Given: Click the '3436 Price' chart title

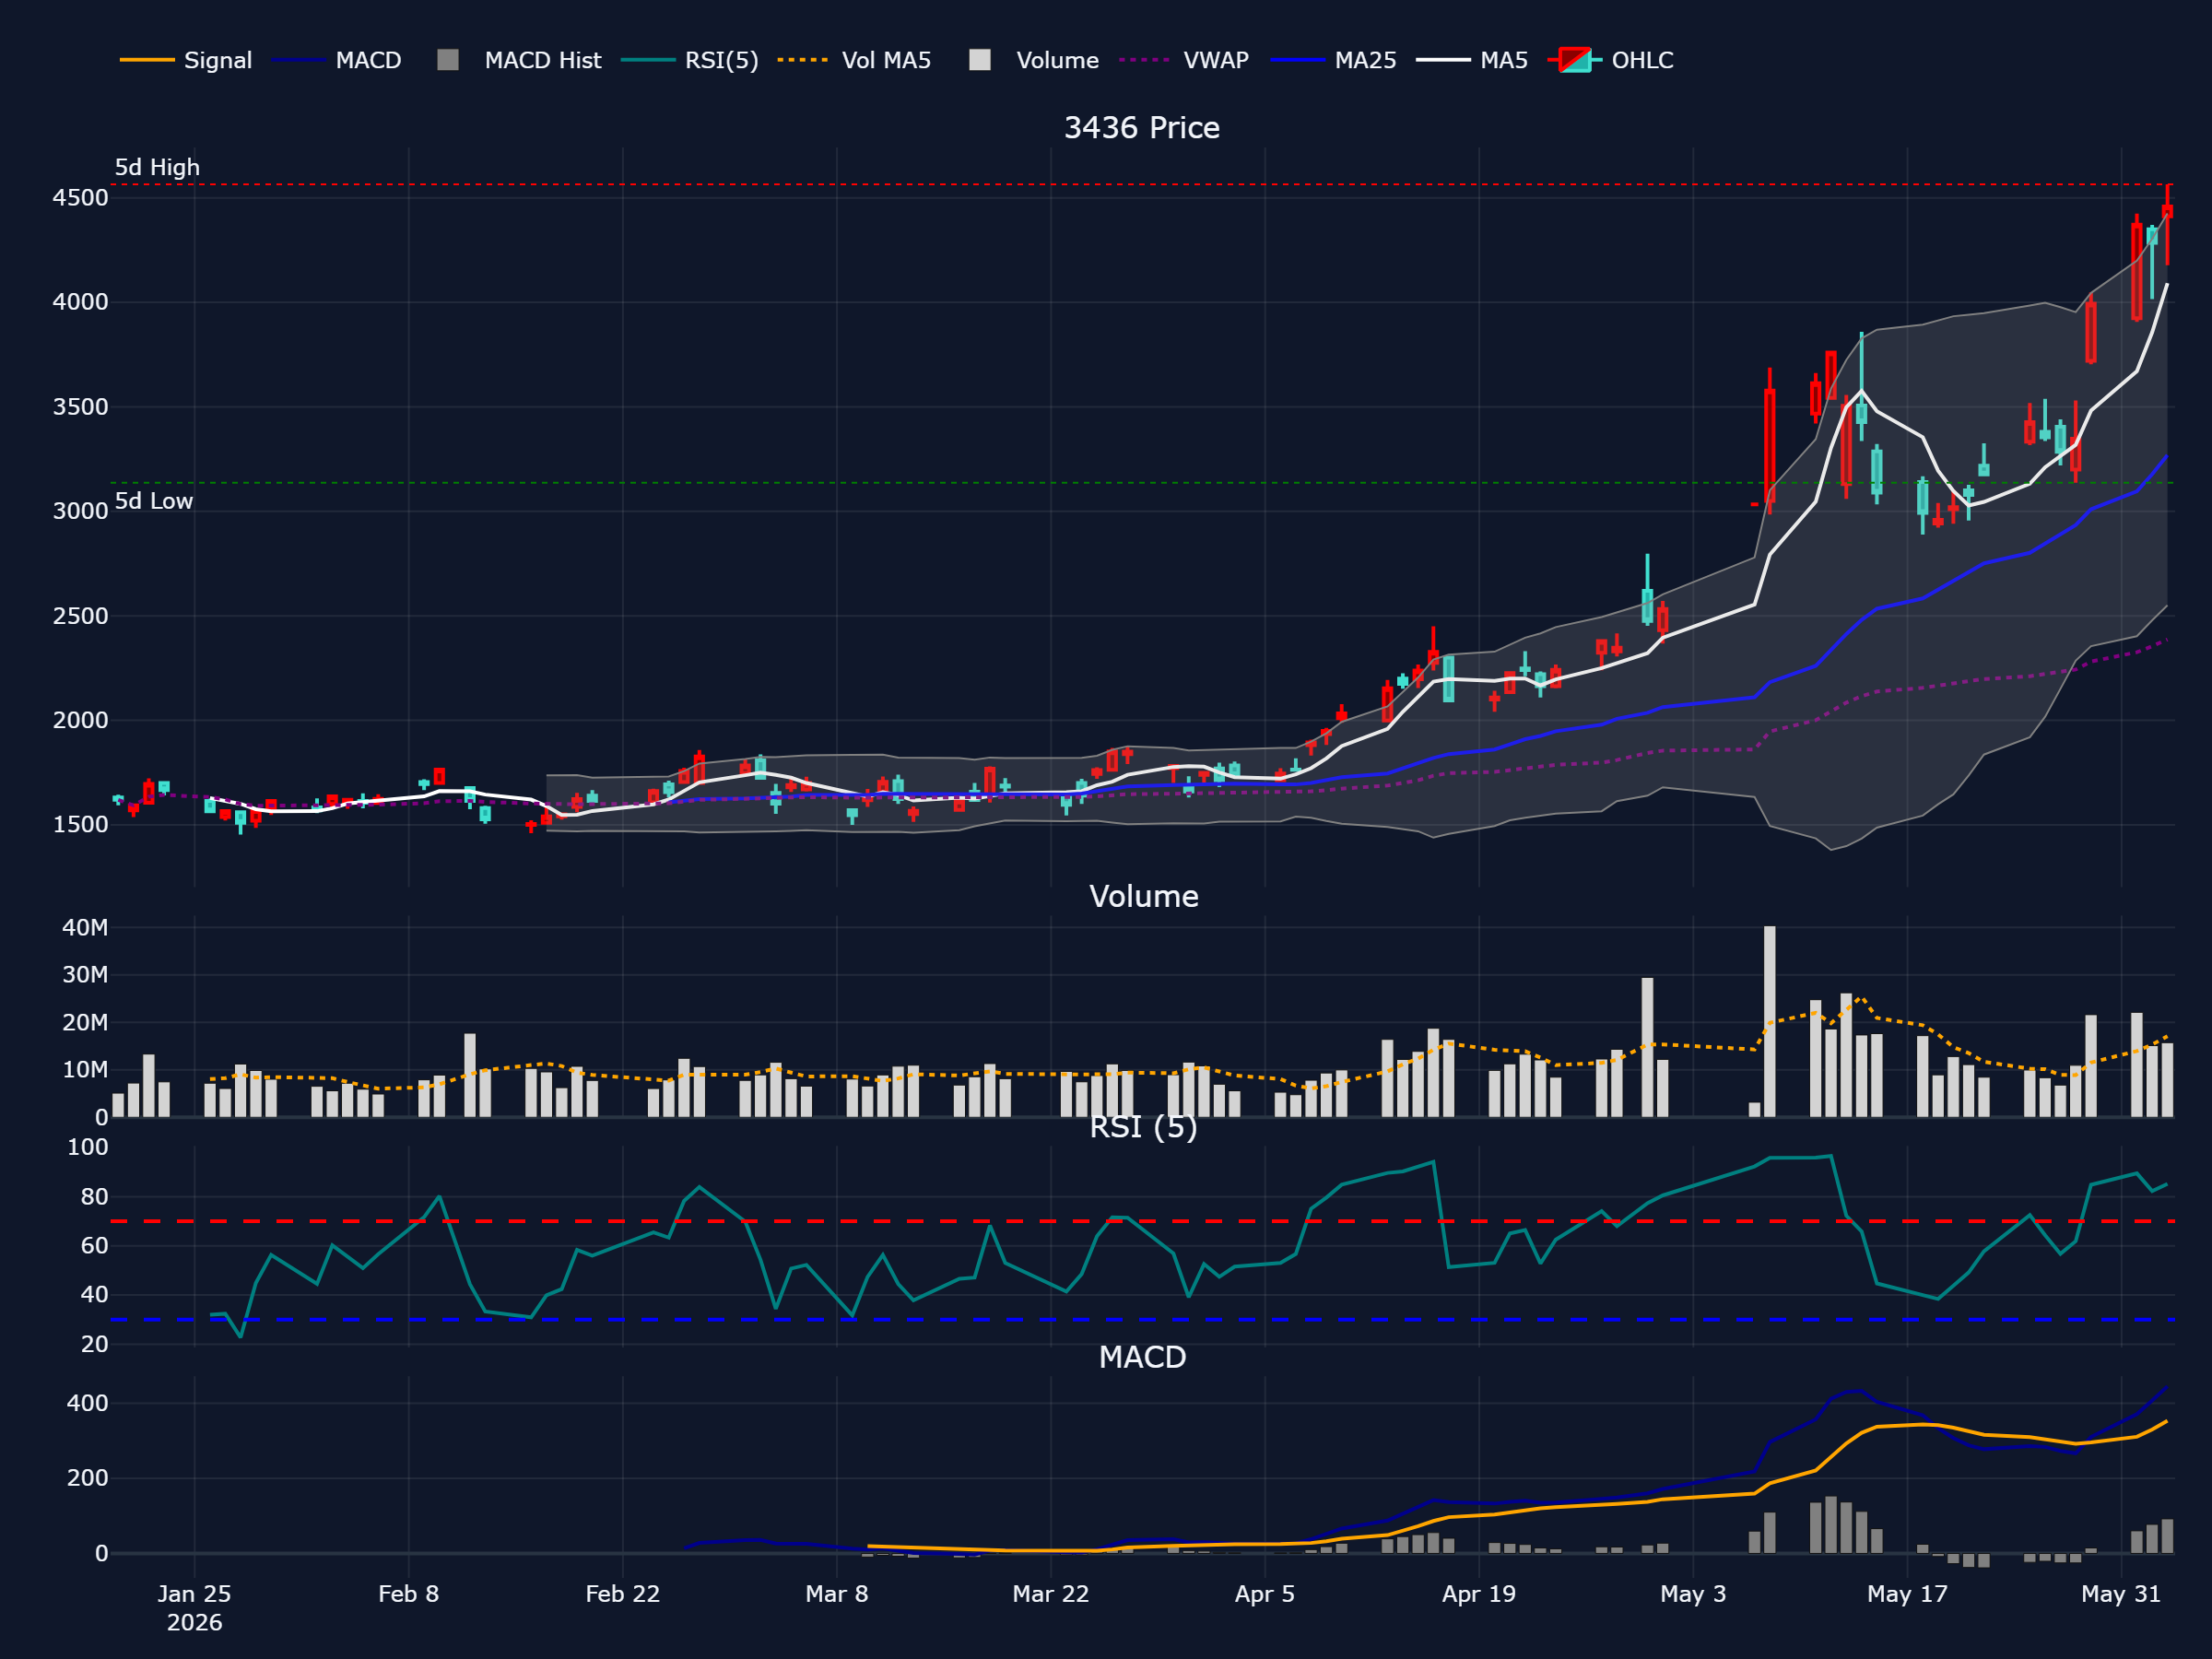Looking at the screenshot, I should (1142, 128).
